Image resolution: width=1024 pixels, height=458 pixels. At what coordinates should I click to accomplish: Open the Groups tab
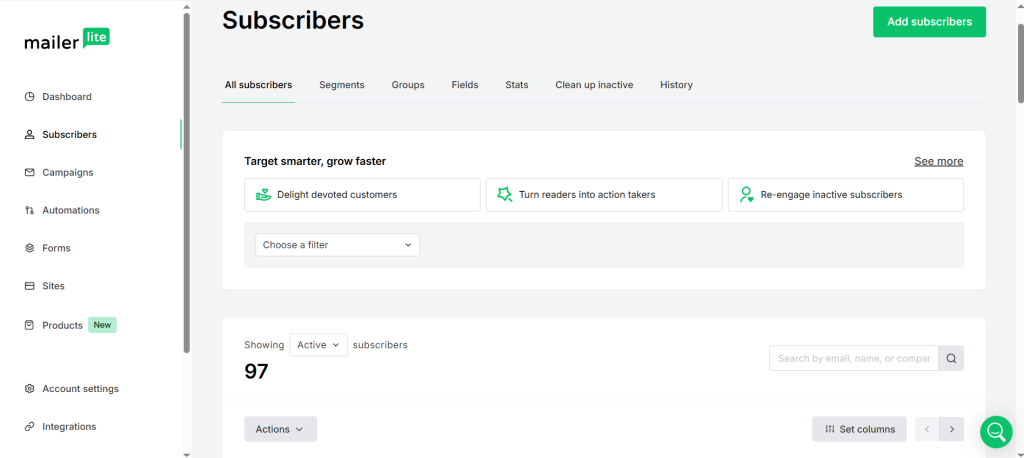pos(408,85)
